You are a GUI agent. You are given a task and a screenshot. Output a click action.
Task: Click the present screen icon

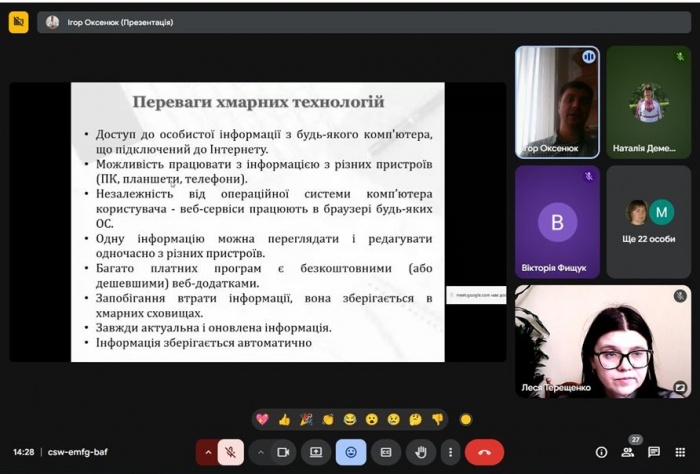point(316,452)
